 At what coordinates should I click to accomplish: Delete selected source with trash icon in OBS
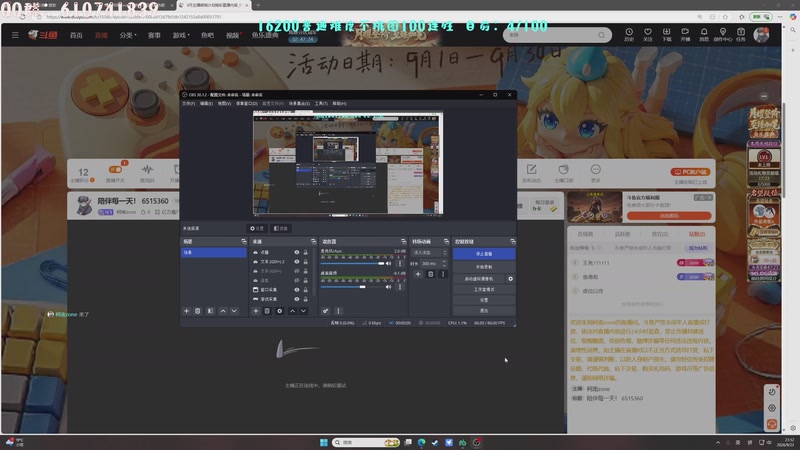(267, 311)
